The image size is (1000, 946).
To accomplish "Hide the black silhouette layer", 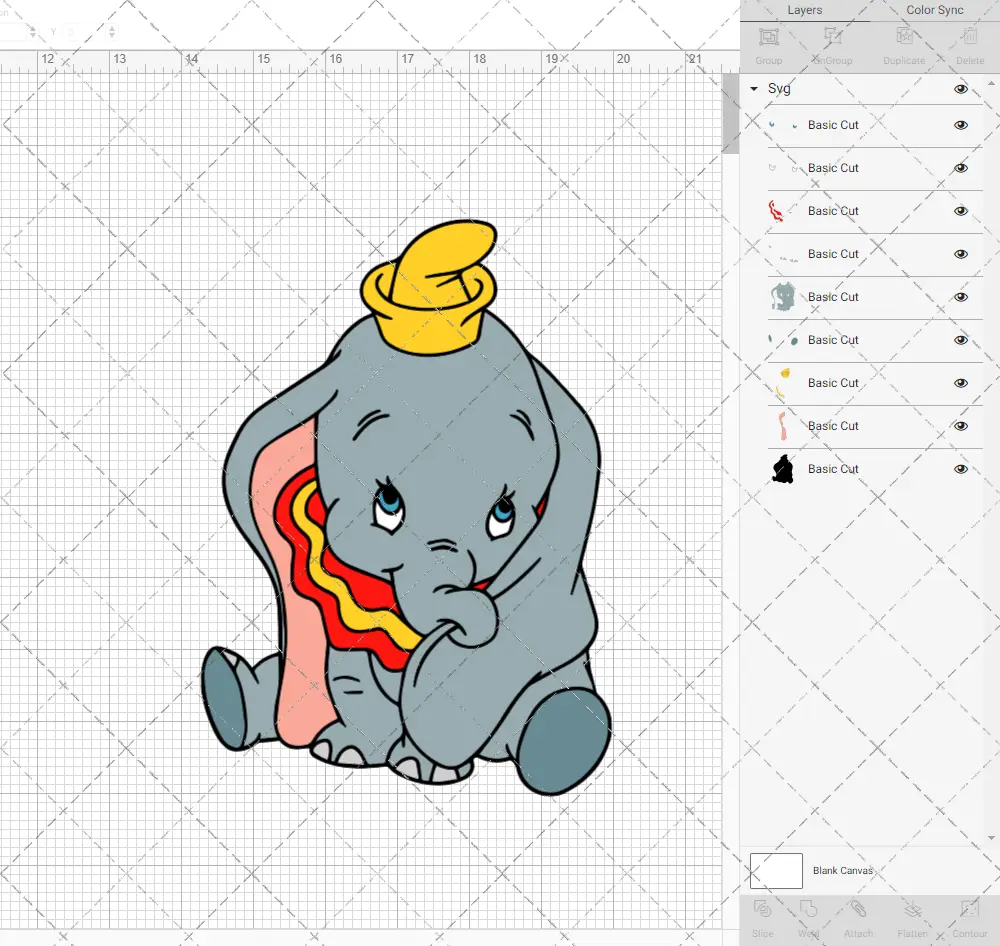I will [960, 469].
